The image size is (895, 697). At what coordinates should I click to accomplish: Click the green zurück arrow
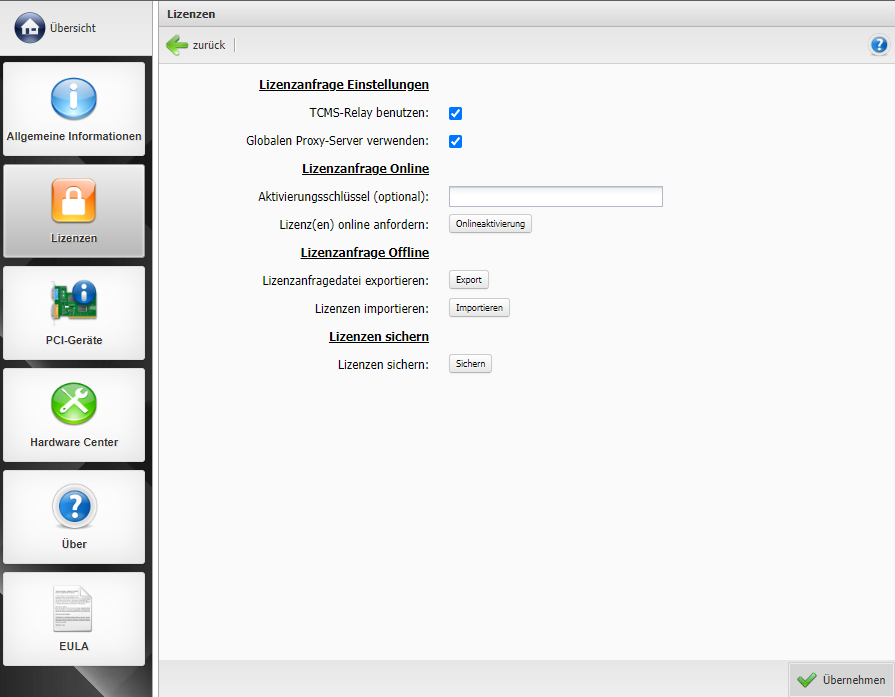[x=178, y=45]
